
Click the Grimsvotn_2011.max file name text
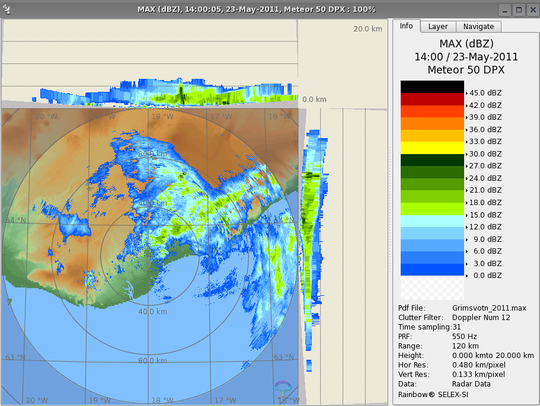coord(489,308)
